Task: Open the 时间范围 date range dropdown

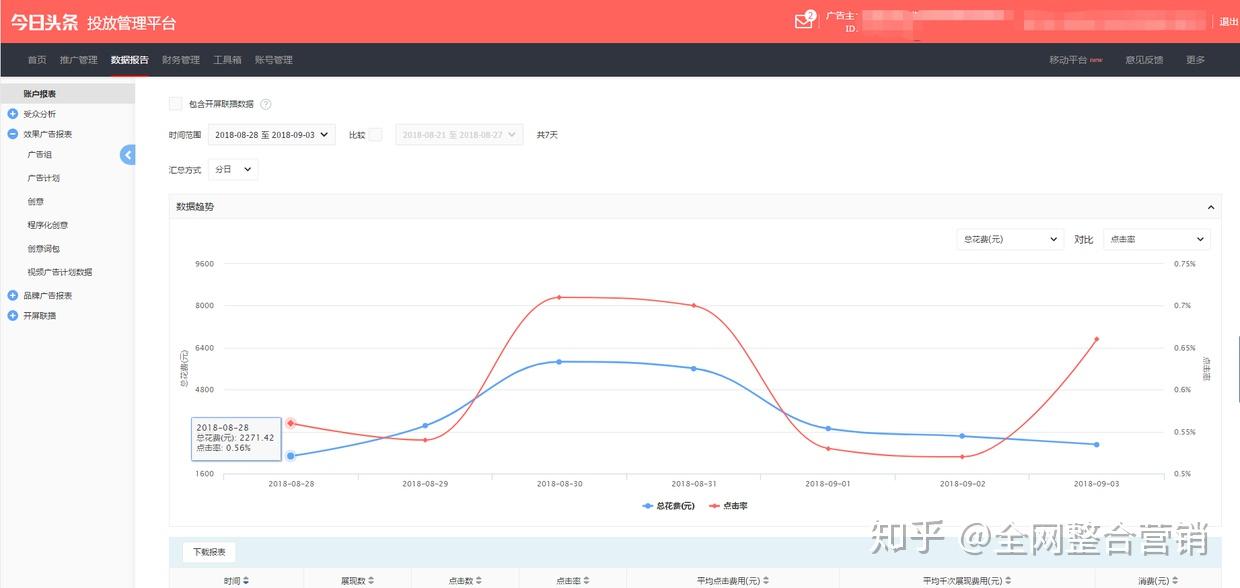Action: pyautogui.click(x=272, y=135)
